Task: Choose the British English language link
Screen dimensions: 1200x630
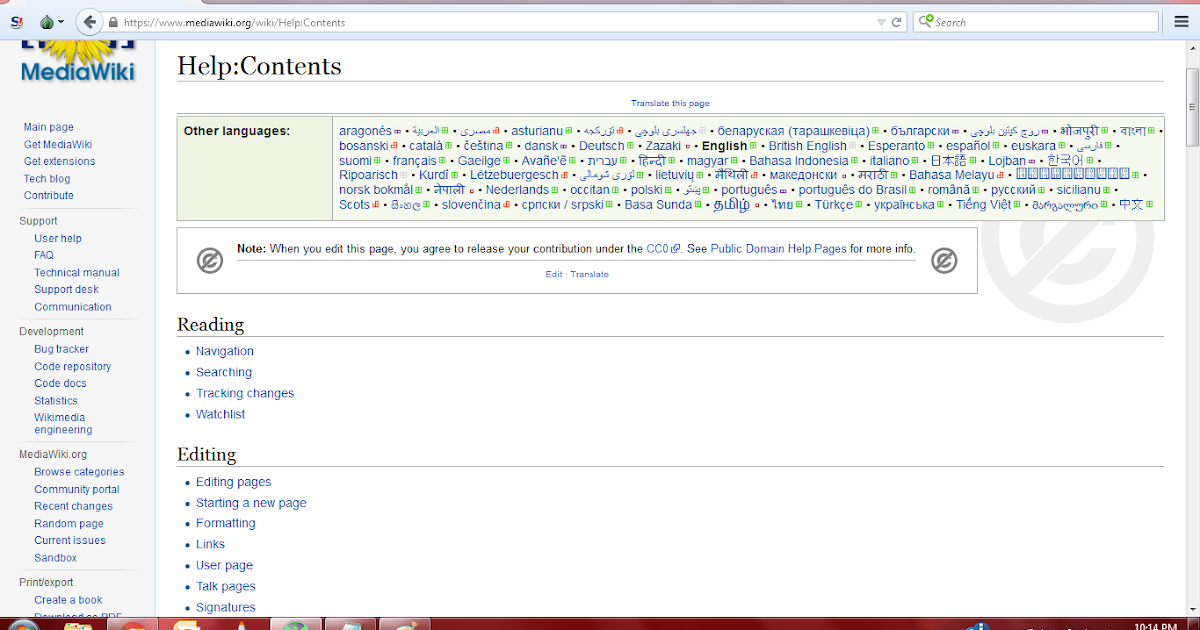Action: pos(807,146)
